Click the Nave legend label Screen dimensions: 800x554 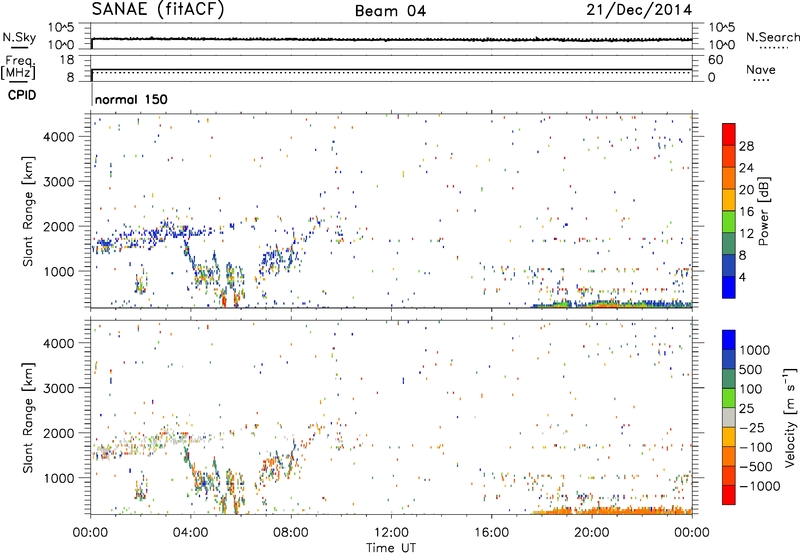761,69
